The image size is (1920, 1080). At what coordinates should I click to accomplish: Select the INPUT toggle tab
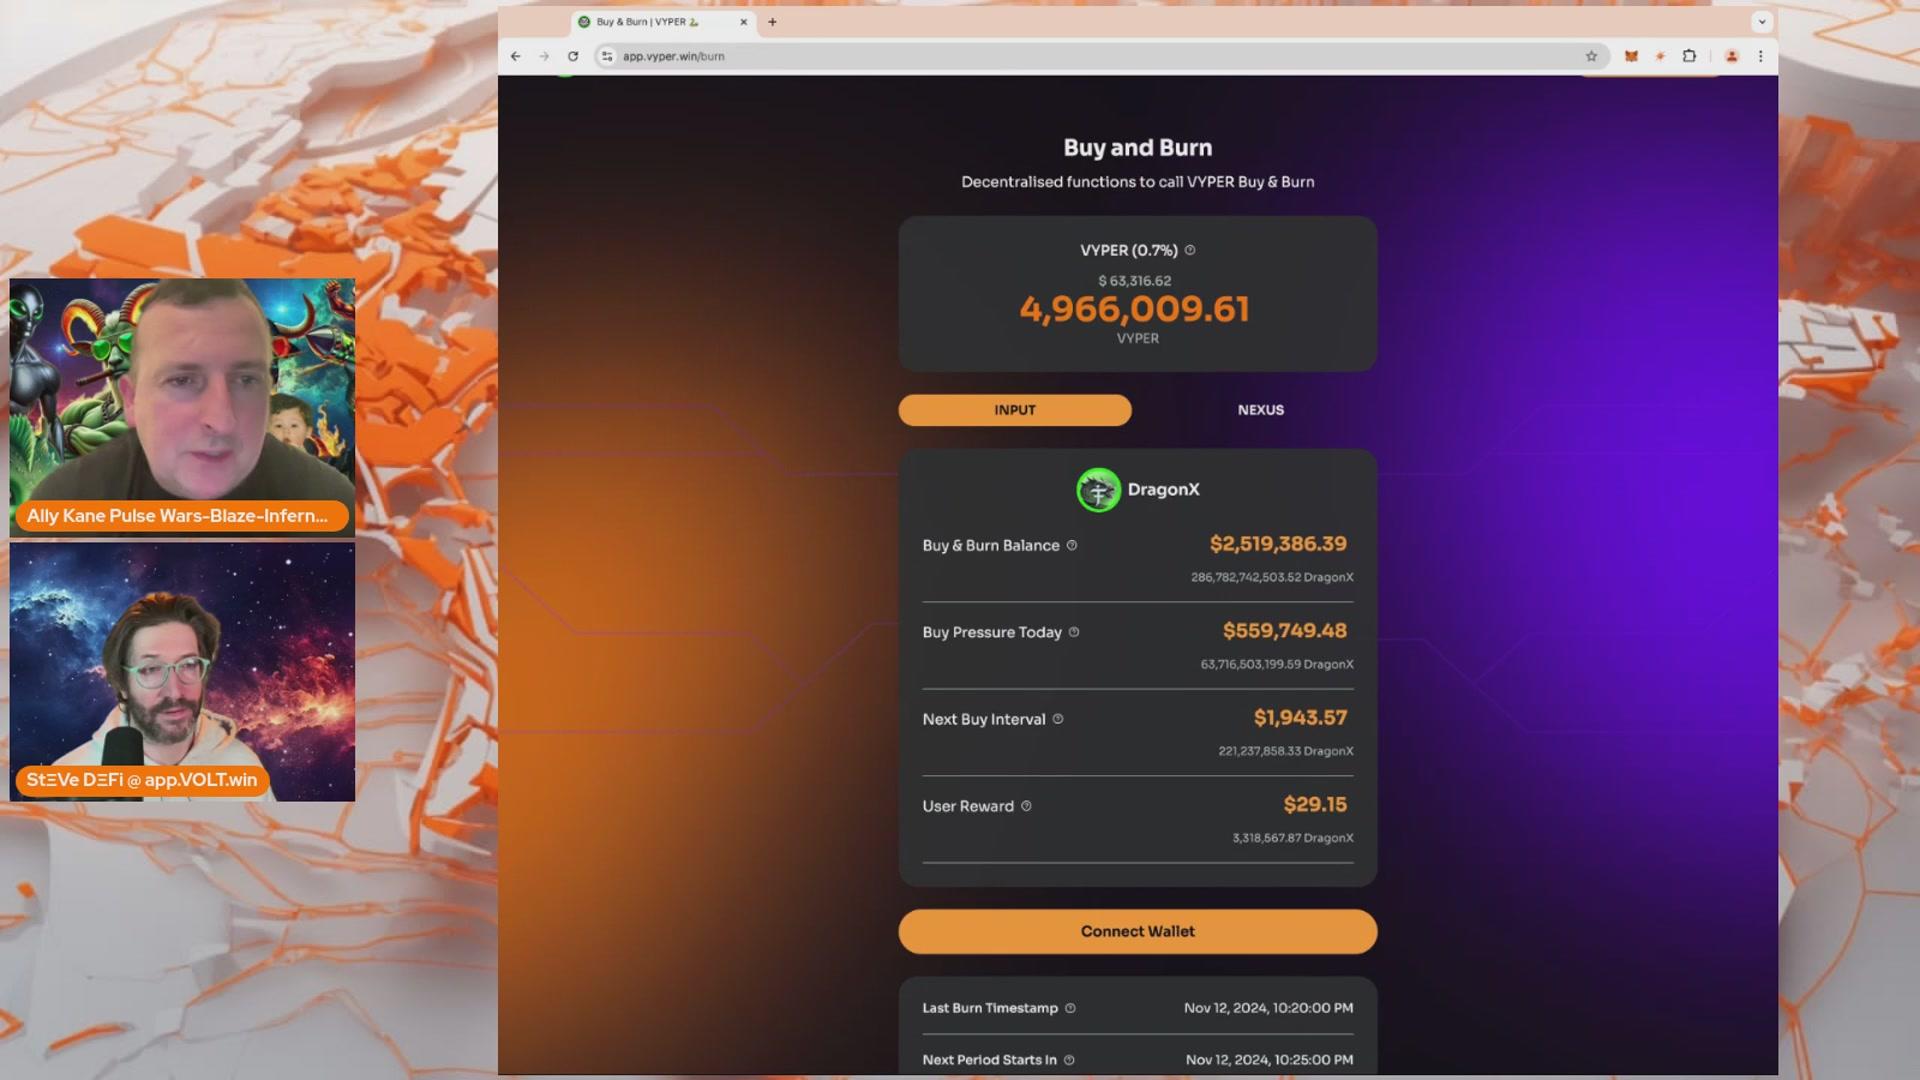tap(1015, 410)
